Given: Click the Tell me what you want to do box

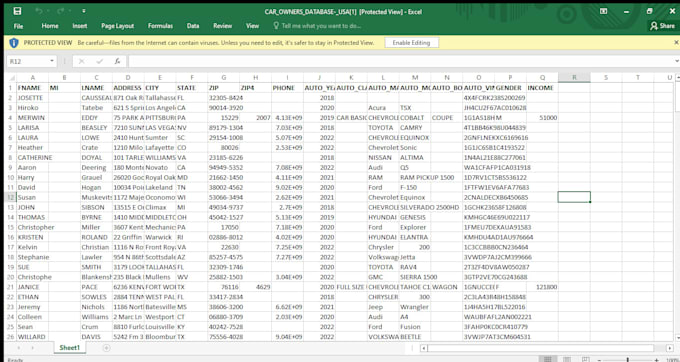Looking at the screenshot, I should [317, 26].
